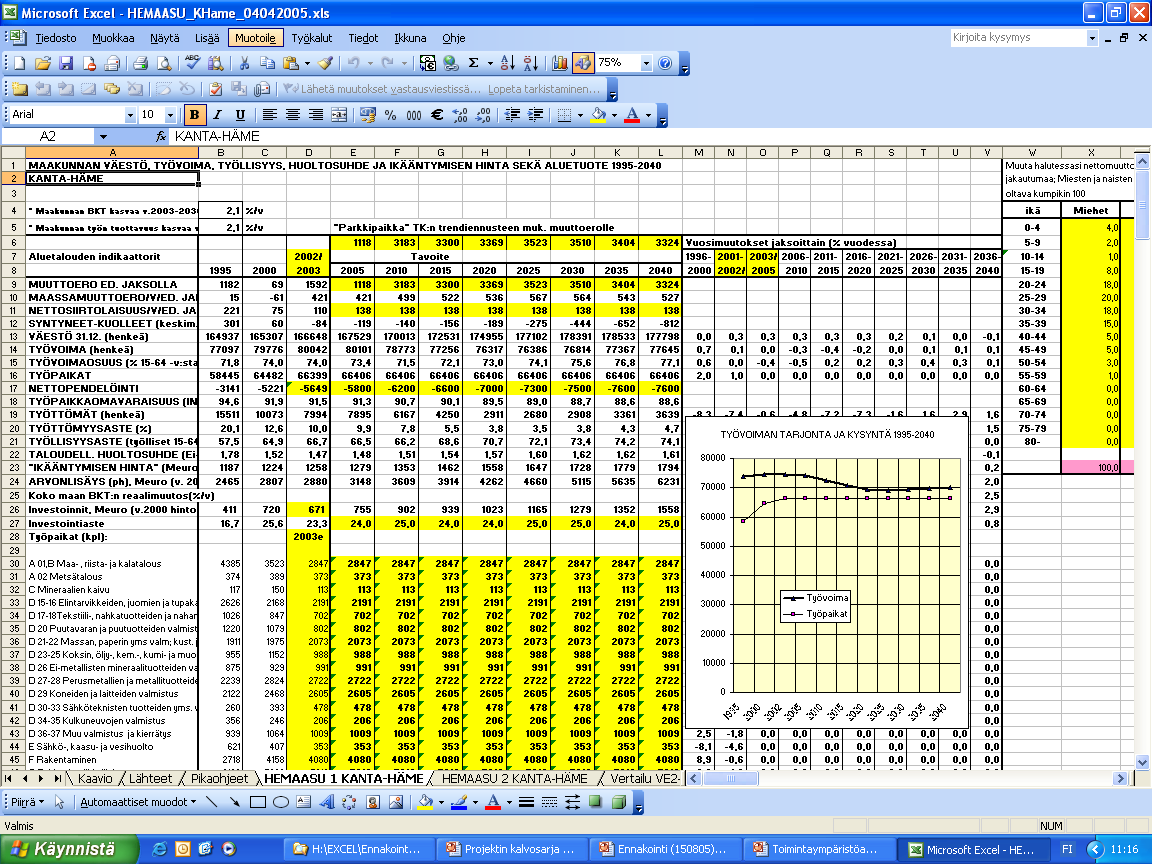The height and width of the screenshot is (864, 1152).
Task: Expand the Piirrä drawing menu
Action: [x=27, y=802]
